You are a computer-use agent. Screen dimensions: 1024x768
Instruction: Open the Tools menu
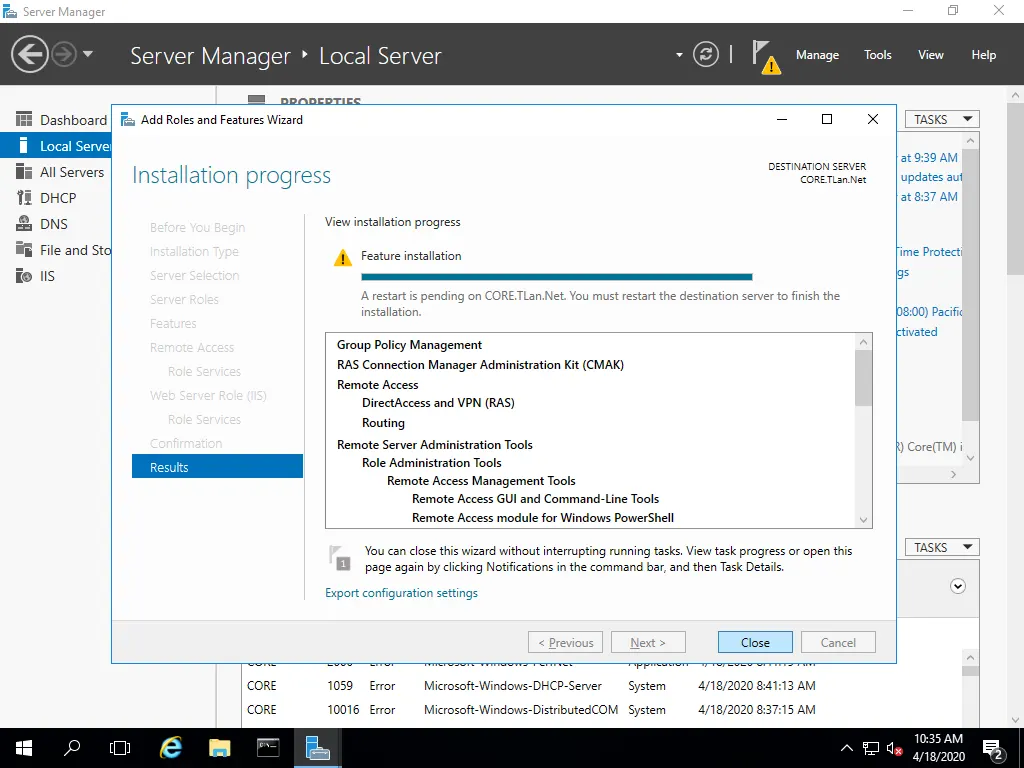tap(877, 55)
